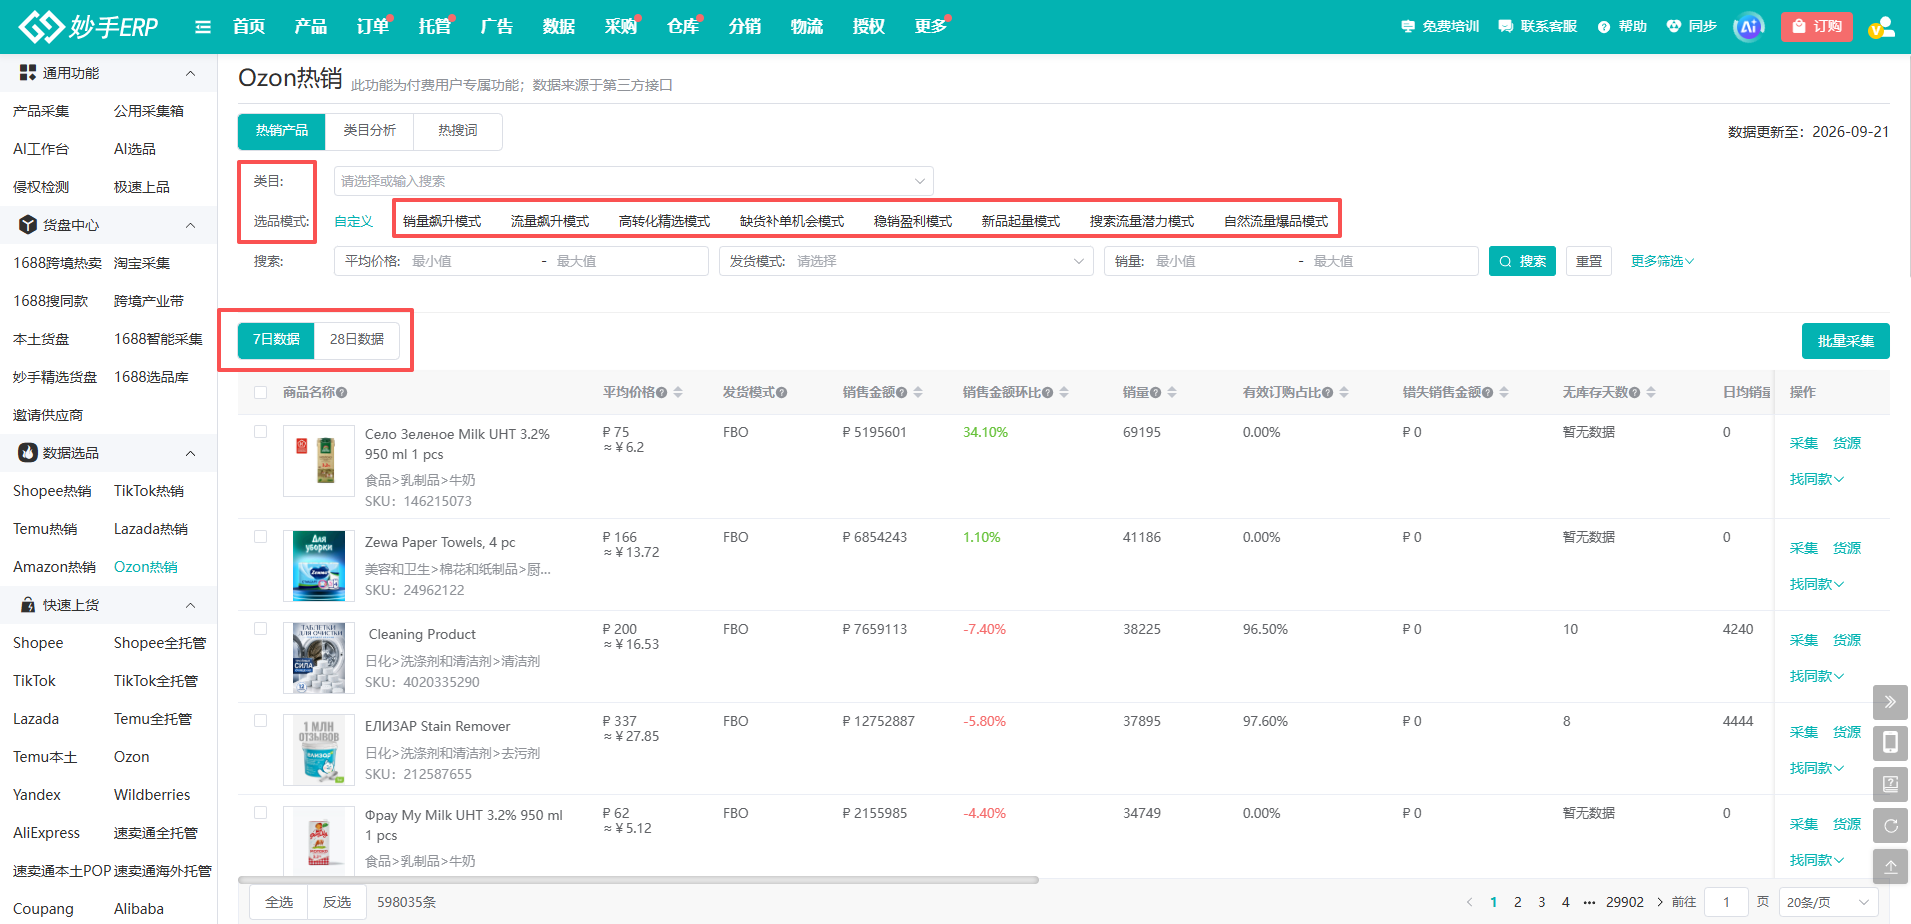Open TikTok热销 in the sidebar

pos(149,491)
